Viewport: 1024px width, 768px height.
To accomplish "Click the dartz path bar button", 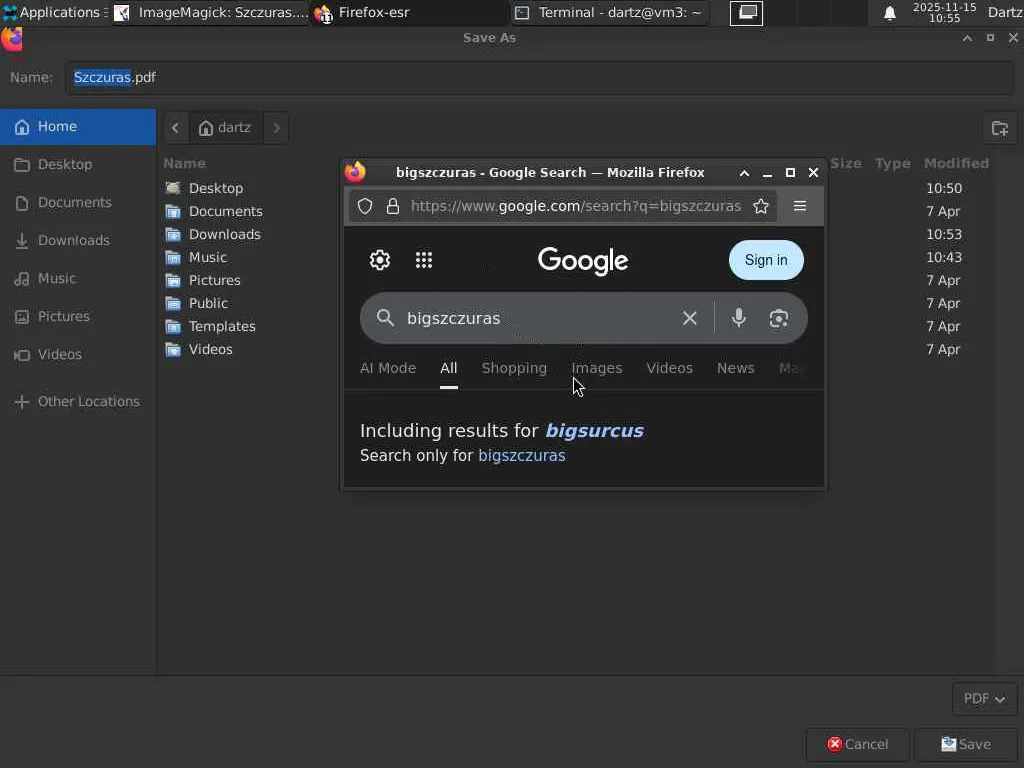I will [x=225, y=128].
